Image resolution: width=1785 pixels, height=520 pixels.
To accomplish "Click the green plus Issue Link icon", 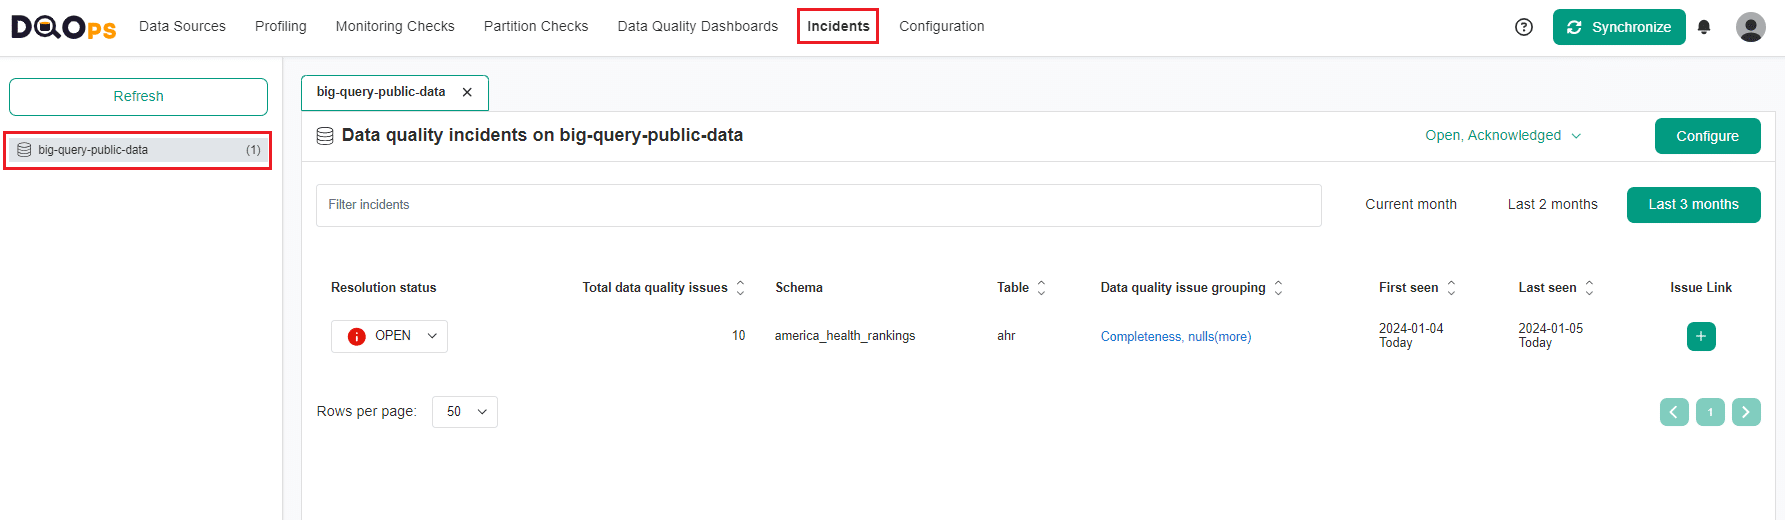I will 1700,336.
